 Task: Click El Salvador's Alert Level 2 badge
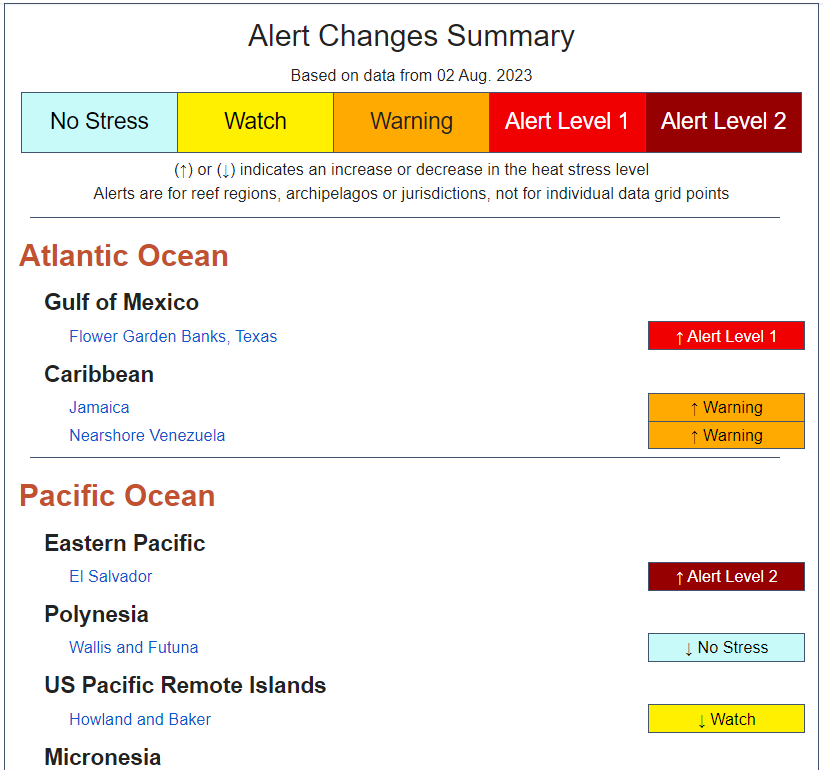[726, 576]
